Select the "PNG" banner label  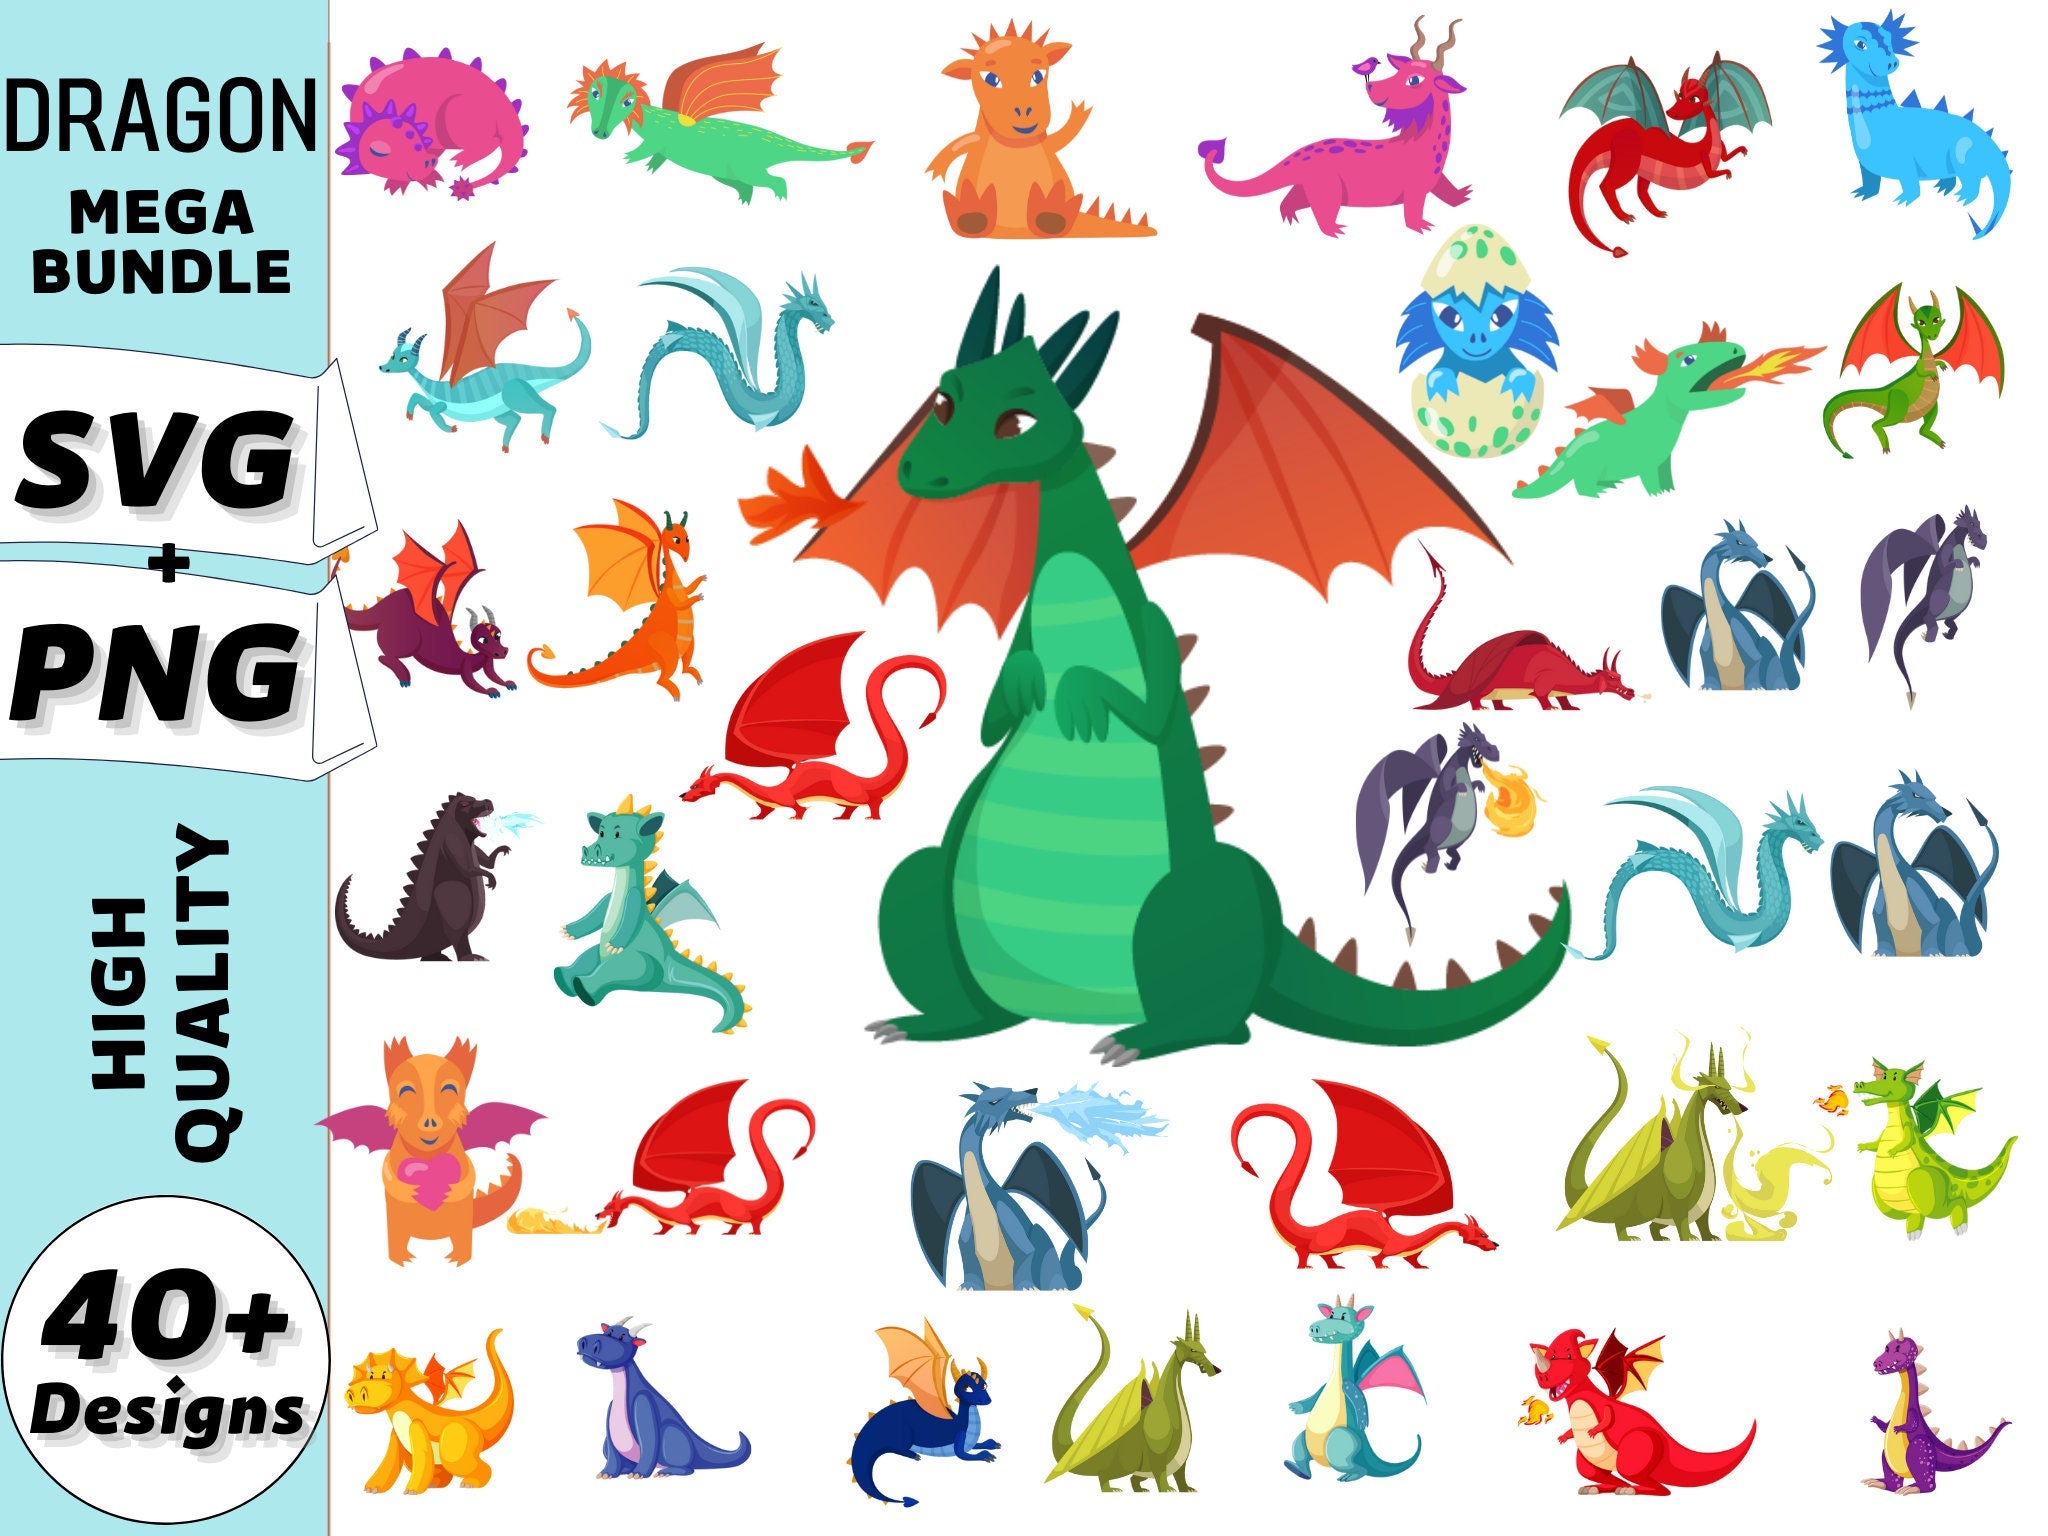pos(156,670)
